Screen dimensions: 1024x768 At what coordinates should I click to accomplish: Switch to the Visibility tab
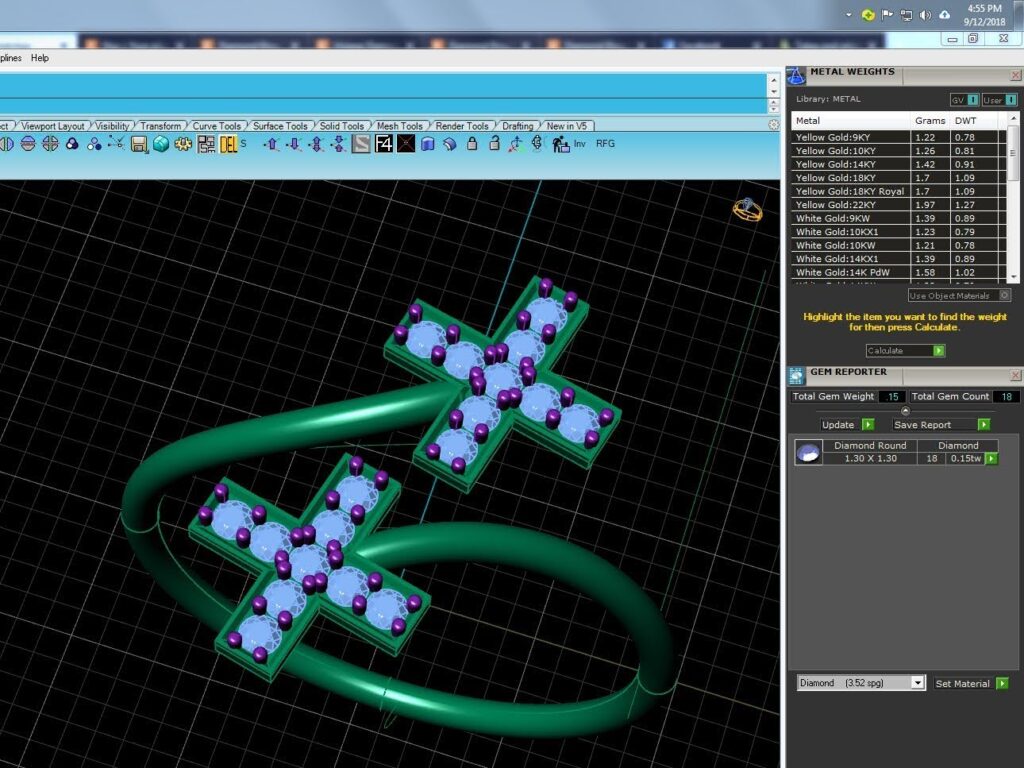112,126
